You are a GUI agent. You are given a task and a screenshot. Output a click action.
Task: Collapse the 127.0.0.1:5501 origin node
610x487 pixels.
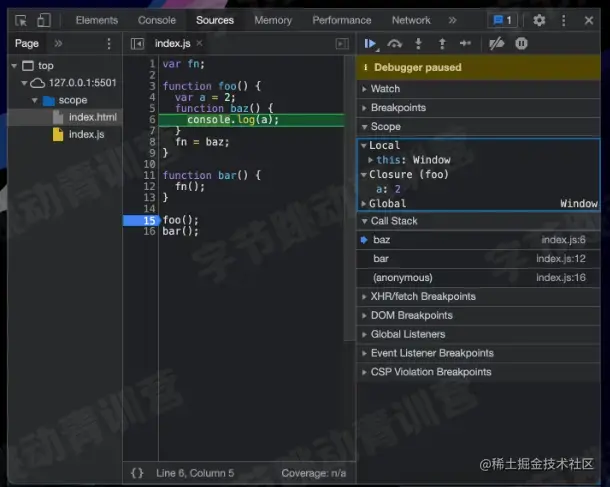25,83
